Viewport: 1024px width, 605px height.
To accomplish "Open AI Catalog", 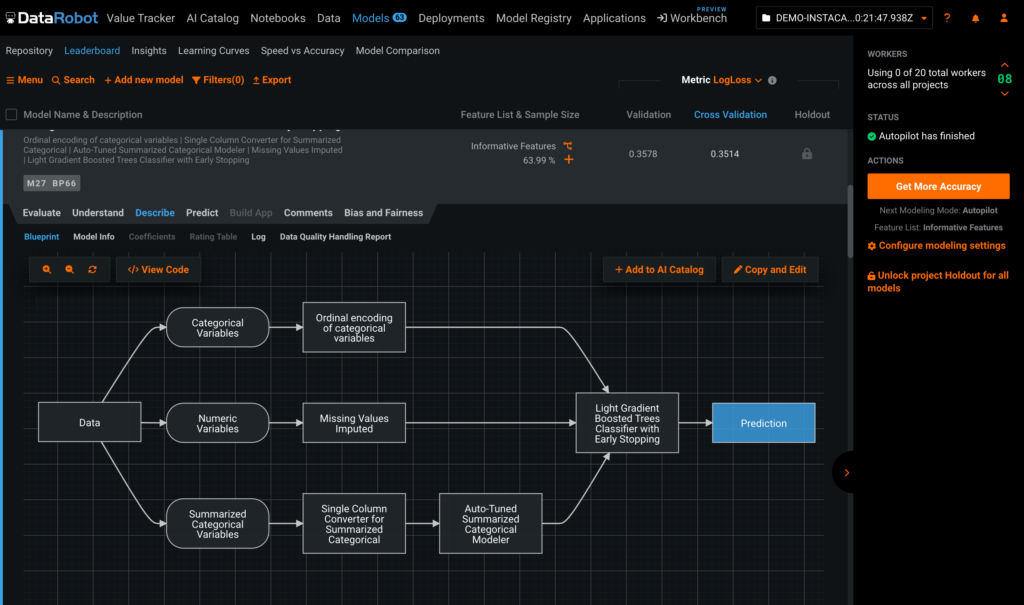I will (212, 18).
